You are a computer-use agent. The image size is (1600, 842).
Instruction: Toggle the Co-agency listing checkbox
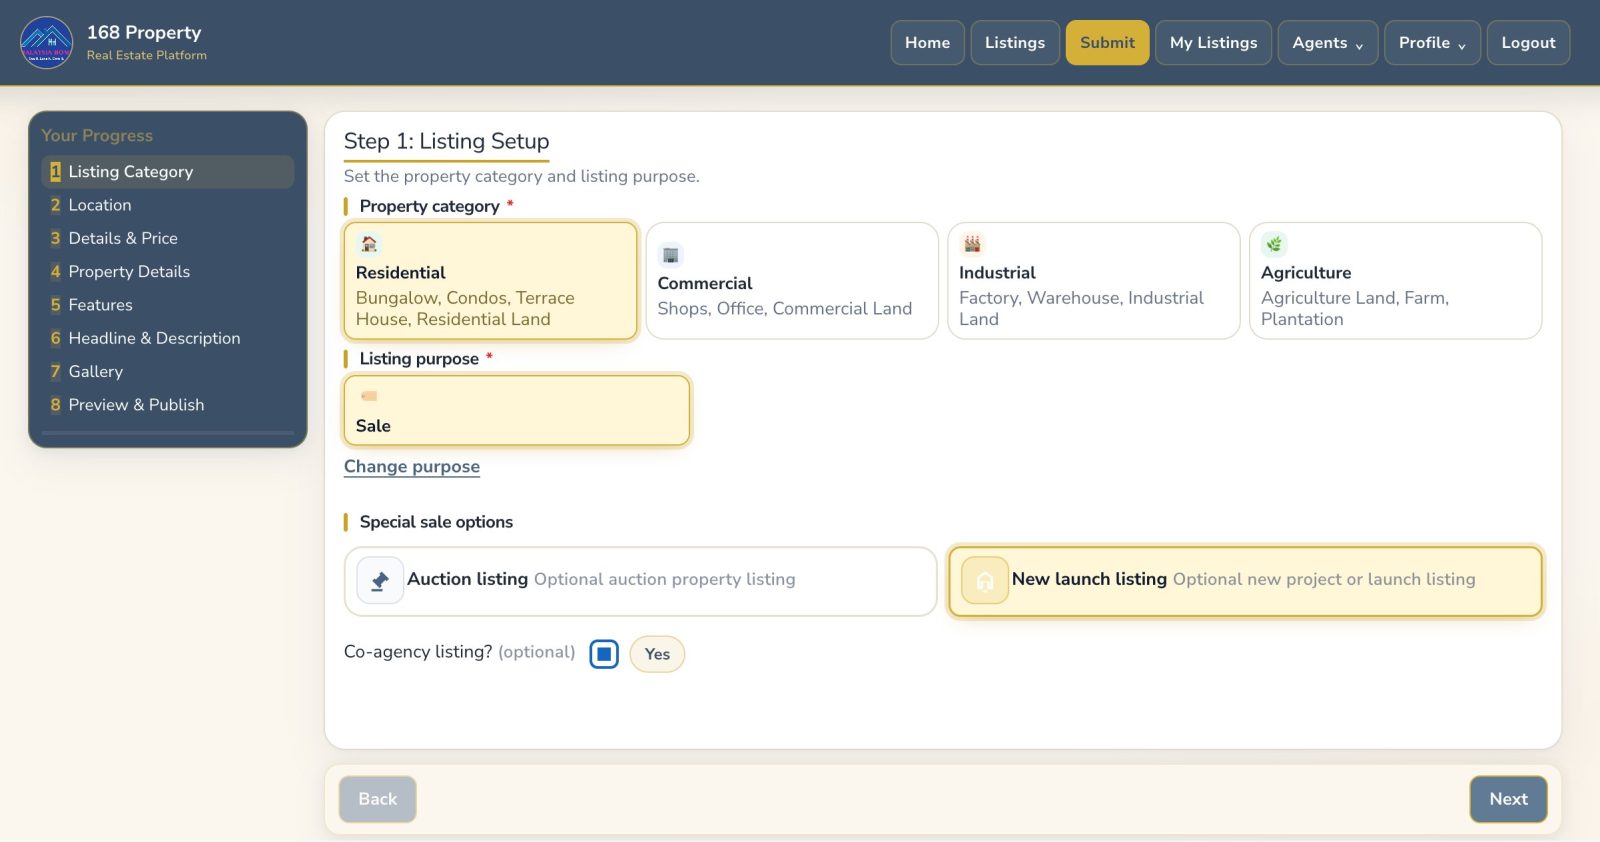pyautogui.click(x=604, y=654)
